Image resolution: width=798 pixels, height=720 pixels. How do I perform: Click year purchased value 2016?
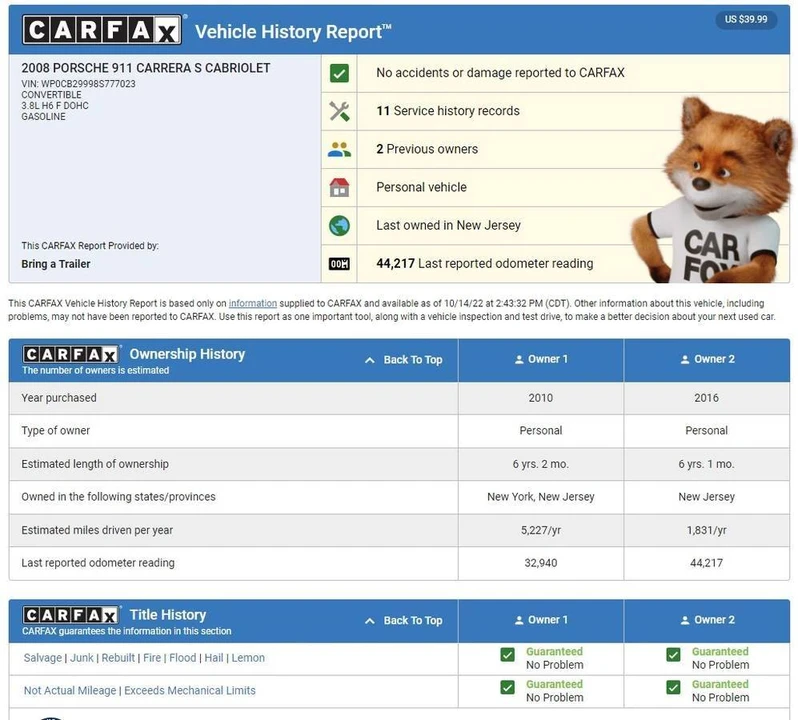click(x=706, y=398)
